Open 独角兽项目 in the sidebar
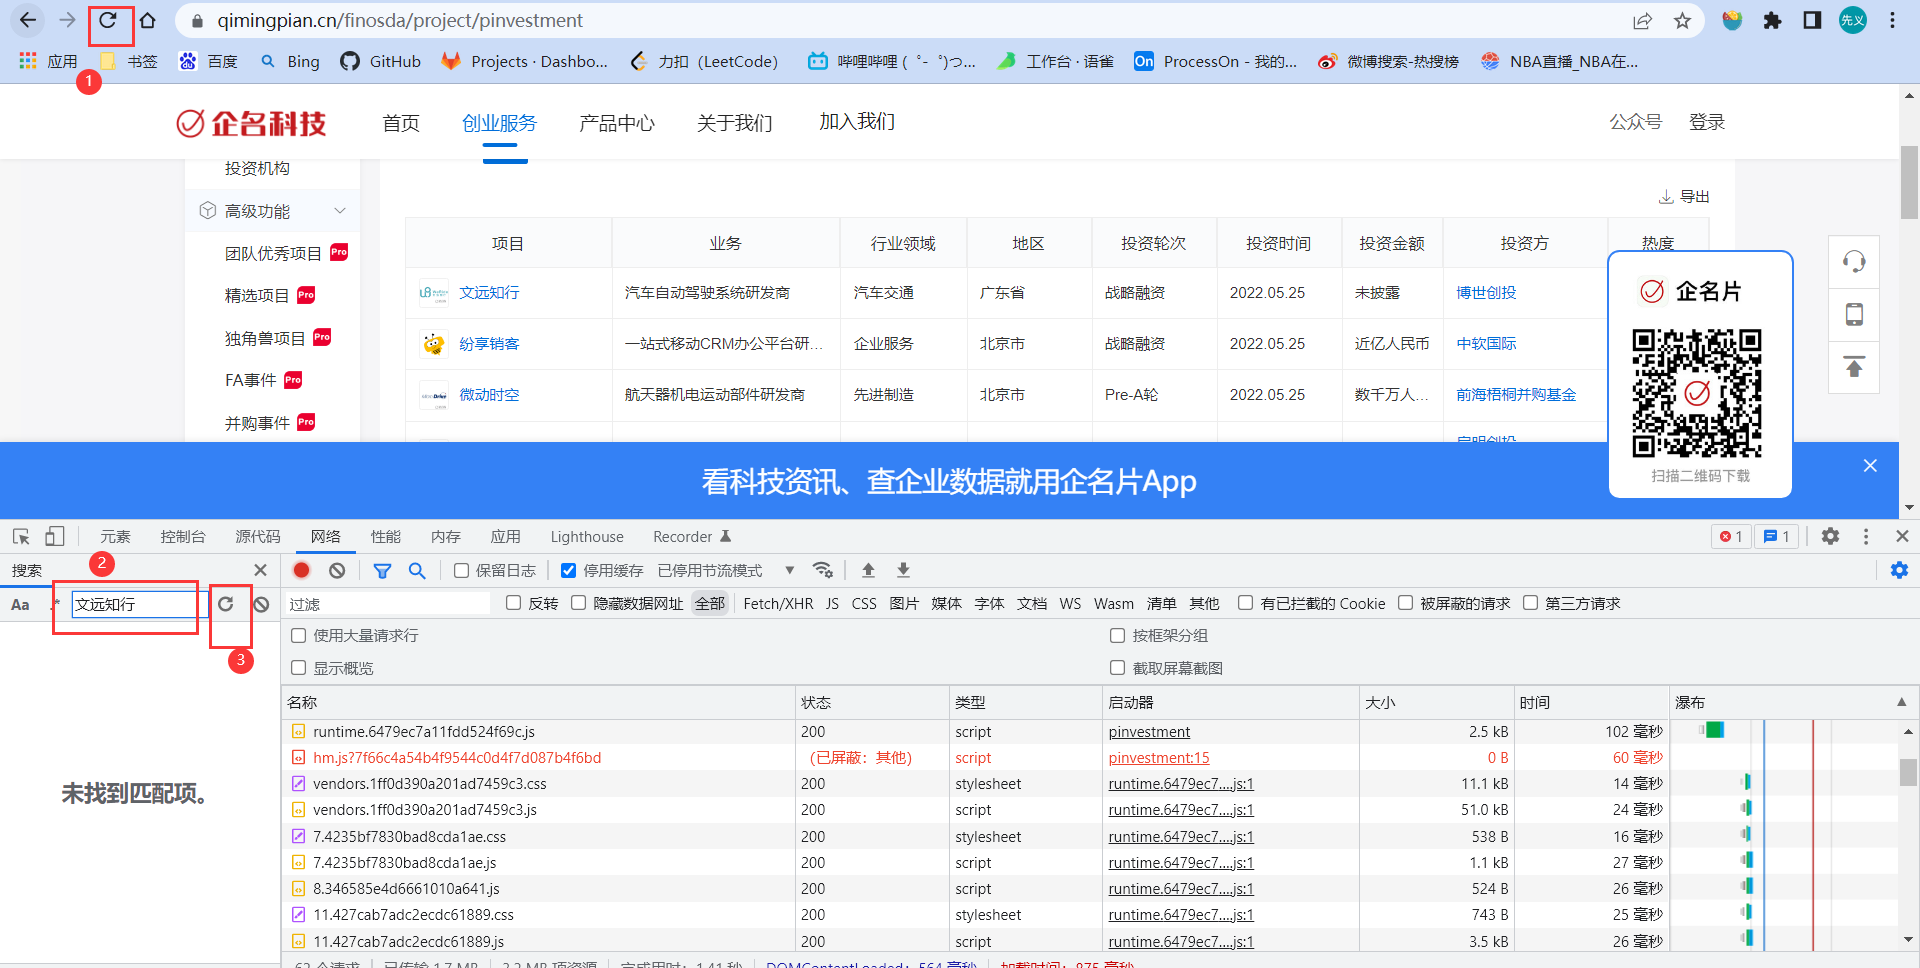Screen dimensions: 1920x968 pos(265,338)
